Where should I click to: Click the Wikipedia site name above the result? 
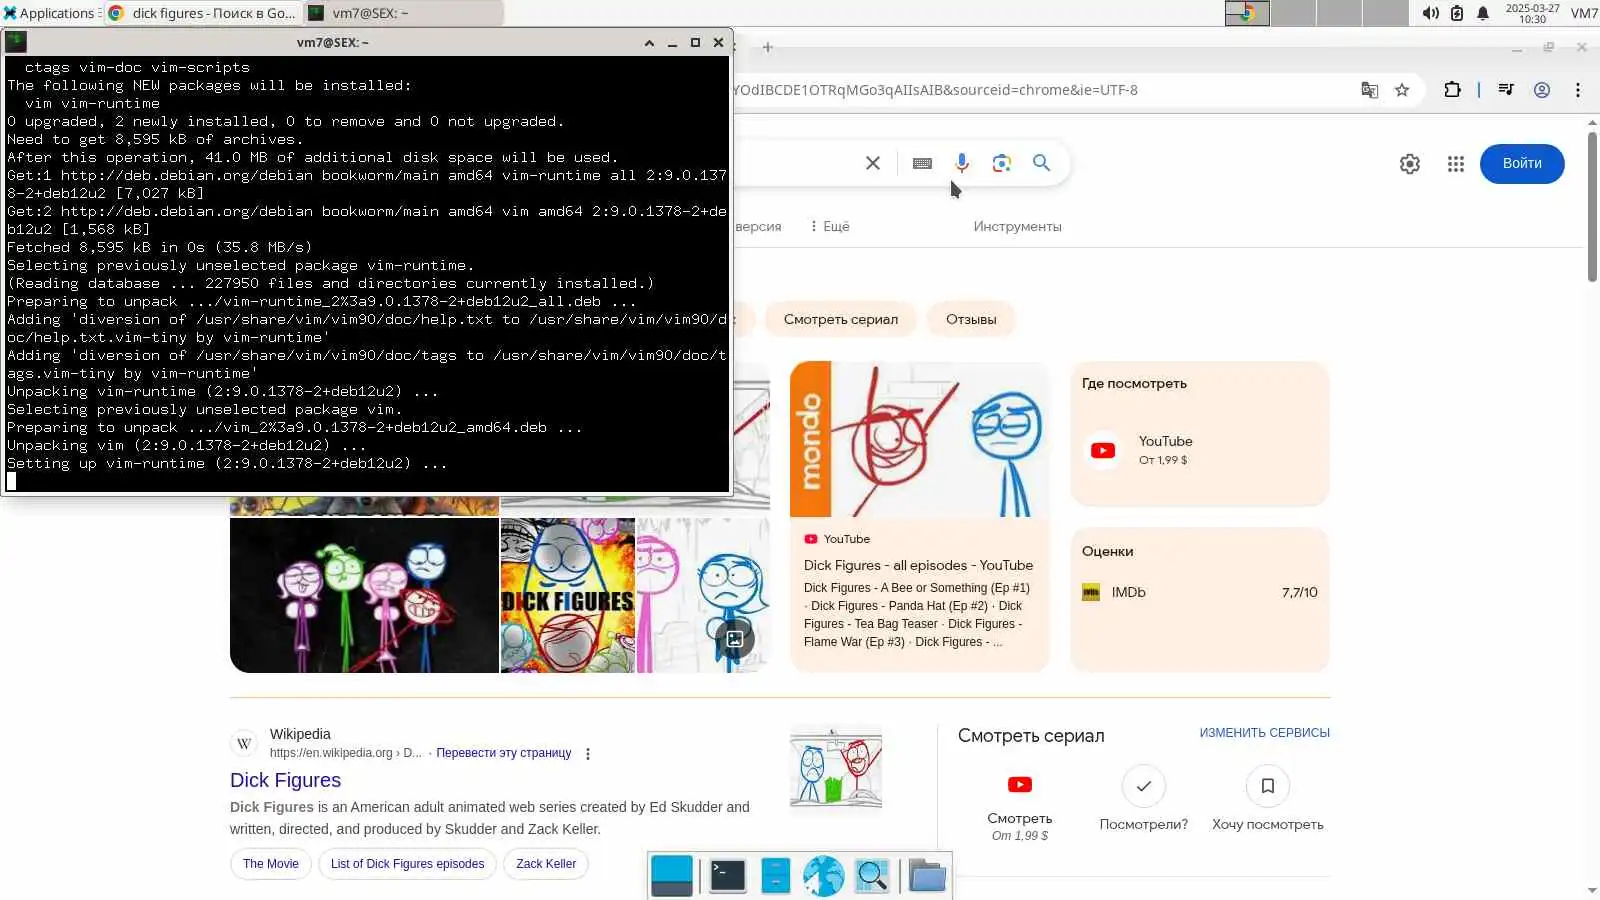click(x=300, y=735)
